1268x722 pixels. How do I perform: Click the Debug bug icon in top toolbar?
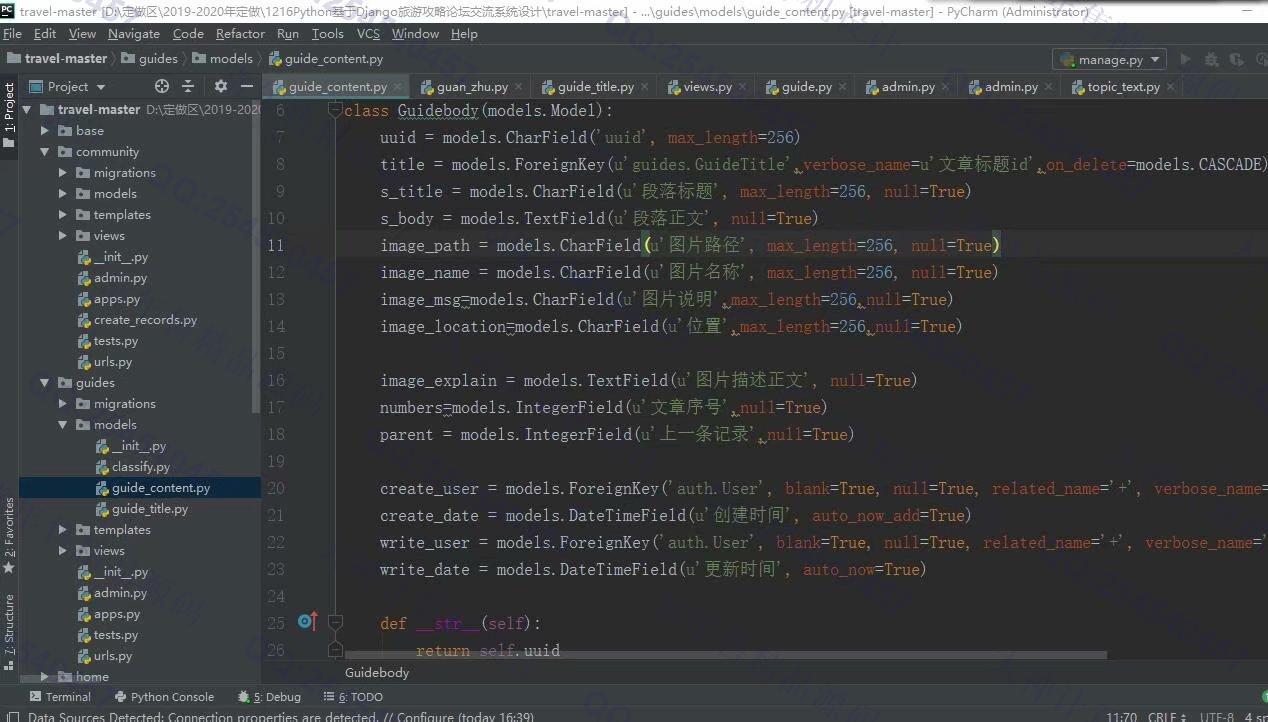(x=1212, y=59)
